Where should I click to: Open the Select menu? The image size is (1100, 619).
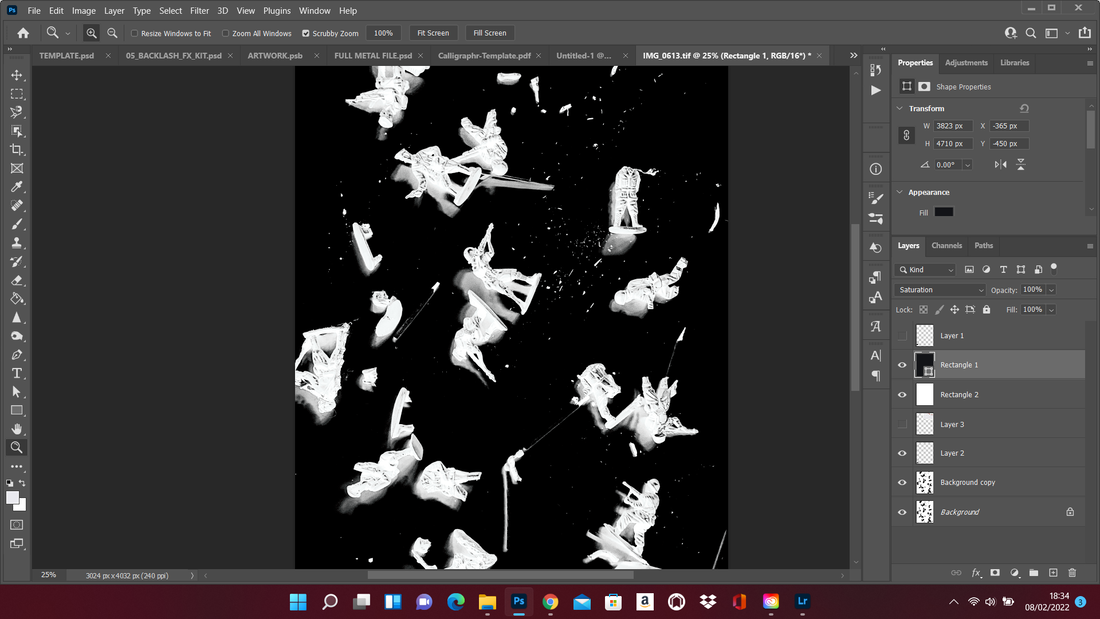point(170,11)
